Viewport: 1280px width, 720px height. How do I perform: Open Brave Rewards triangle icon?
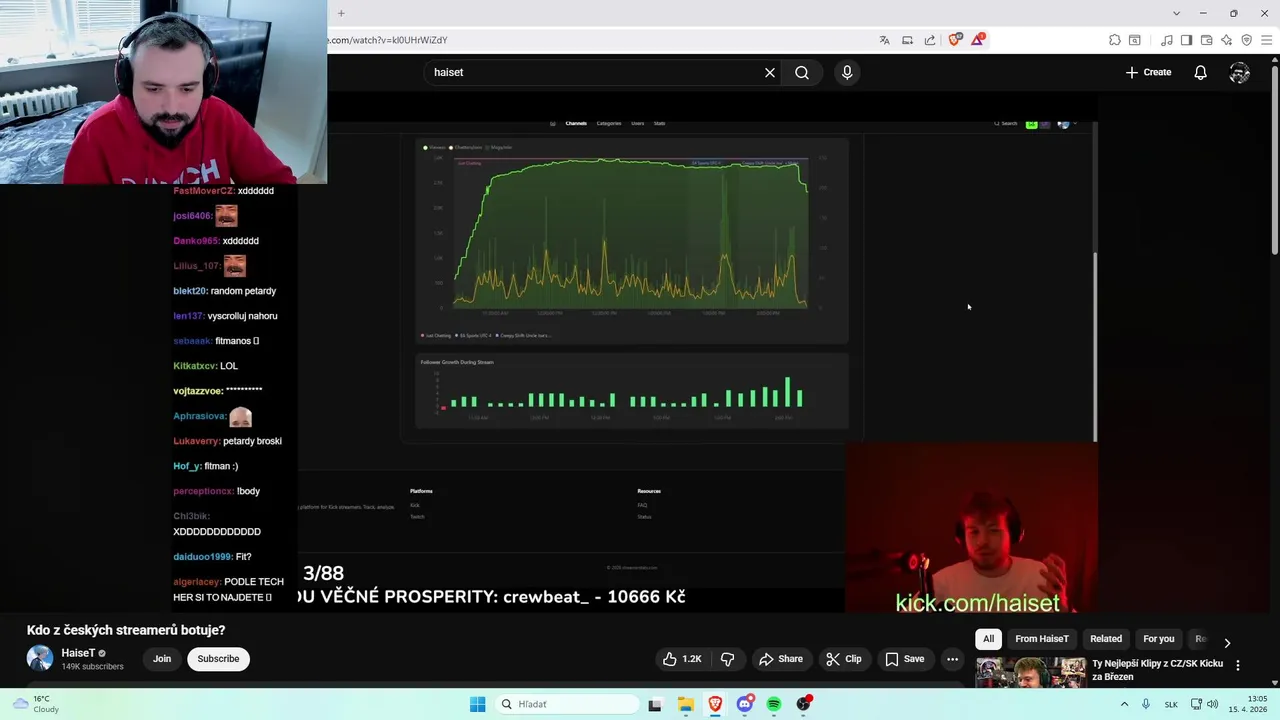coord(978,40)
